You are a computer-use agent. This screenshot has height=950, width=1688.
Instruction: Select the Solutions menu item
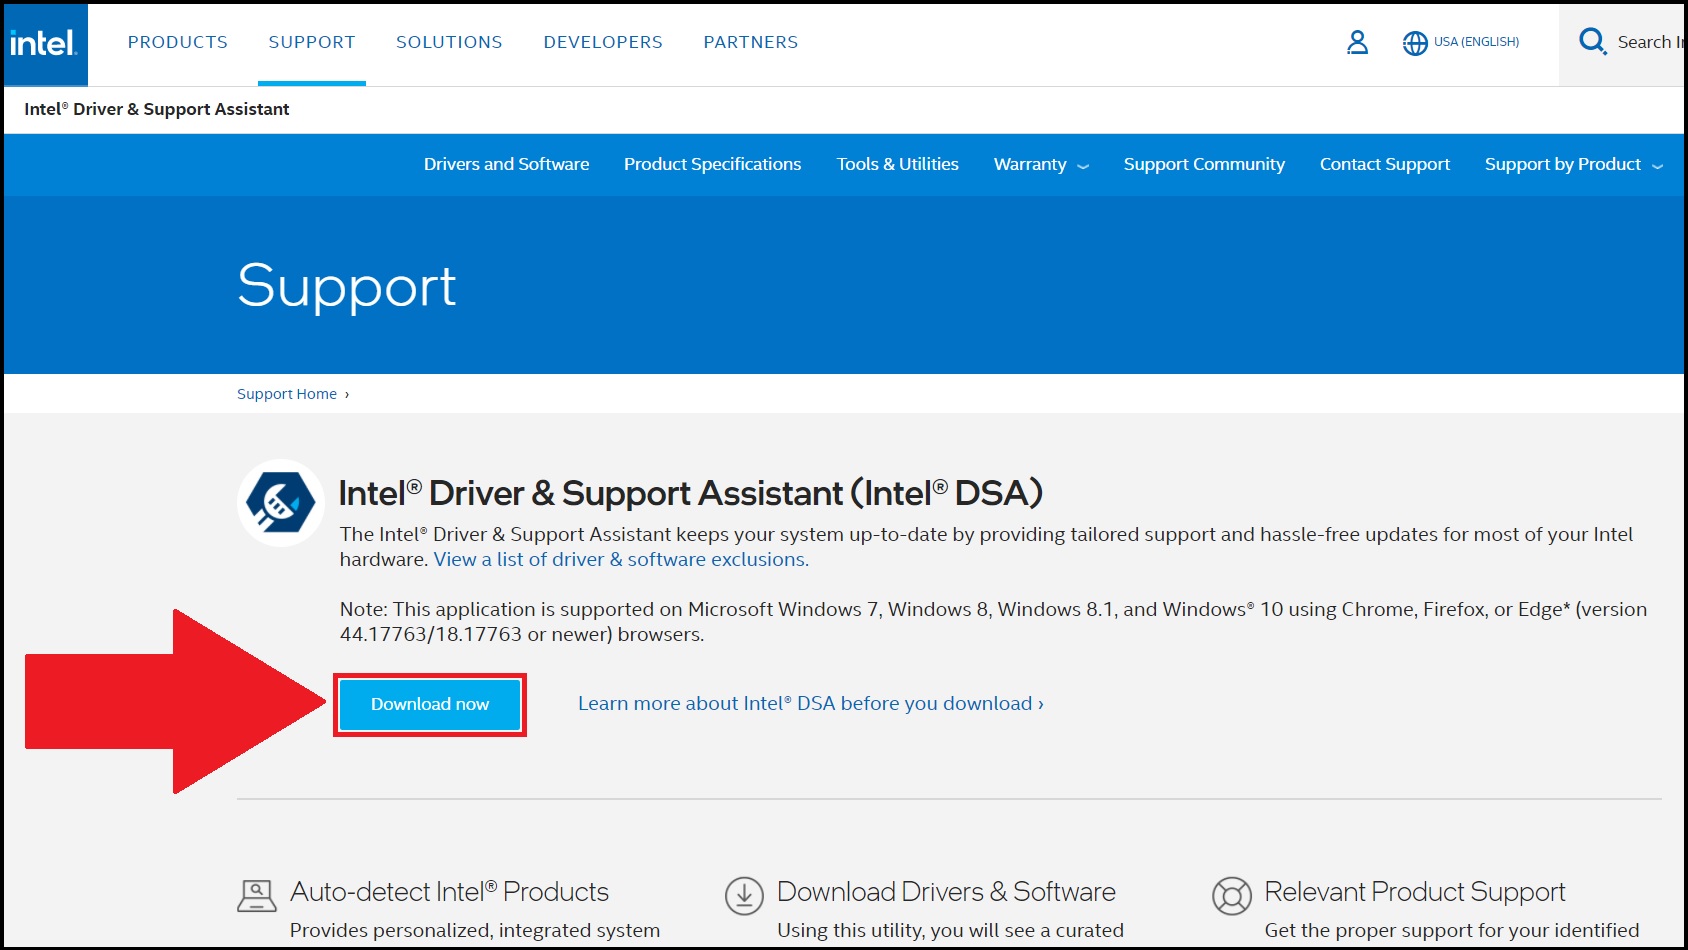point(449,42)
